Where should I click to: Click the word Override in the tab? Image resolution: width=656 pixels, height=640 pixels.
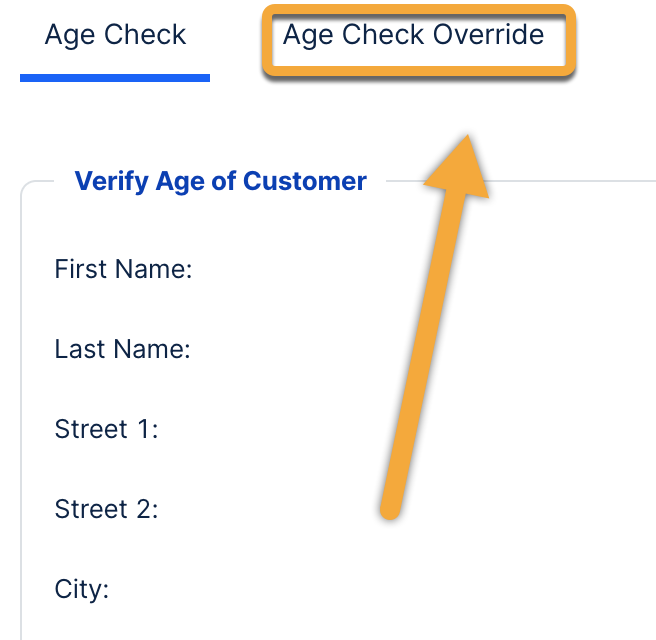(489, 36)
